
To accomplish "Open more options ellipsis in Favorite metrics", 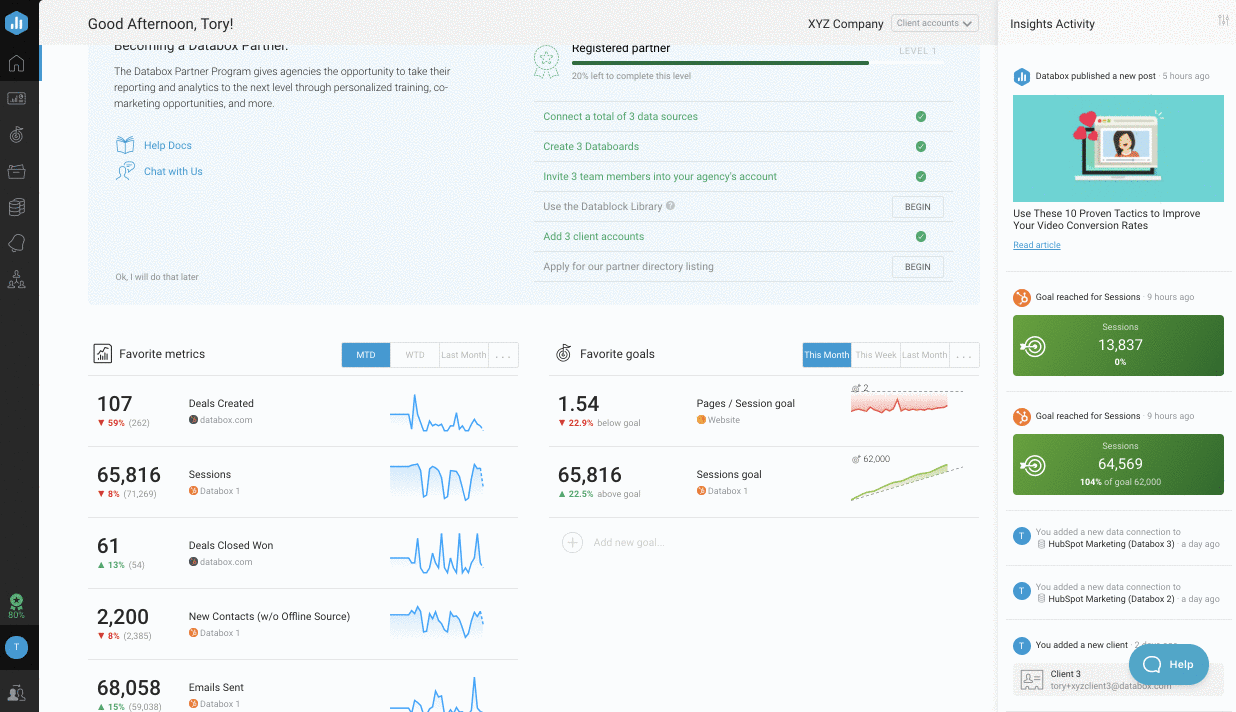I will point(503,355).
